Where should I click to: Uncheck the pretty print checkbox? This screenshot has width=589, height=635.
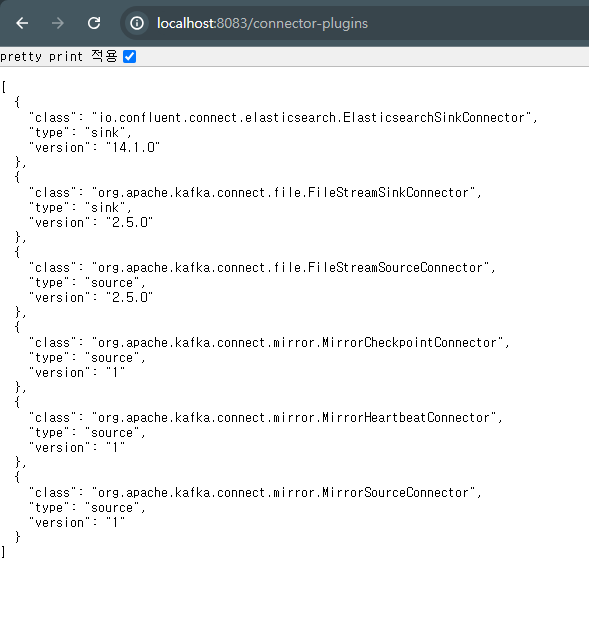130,57
